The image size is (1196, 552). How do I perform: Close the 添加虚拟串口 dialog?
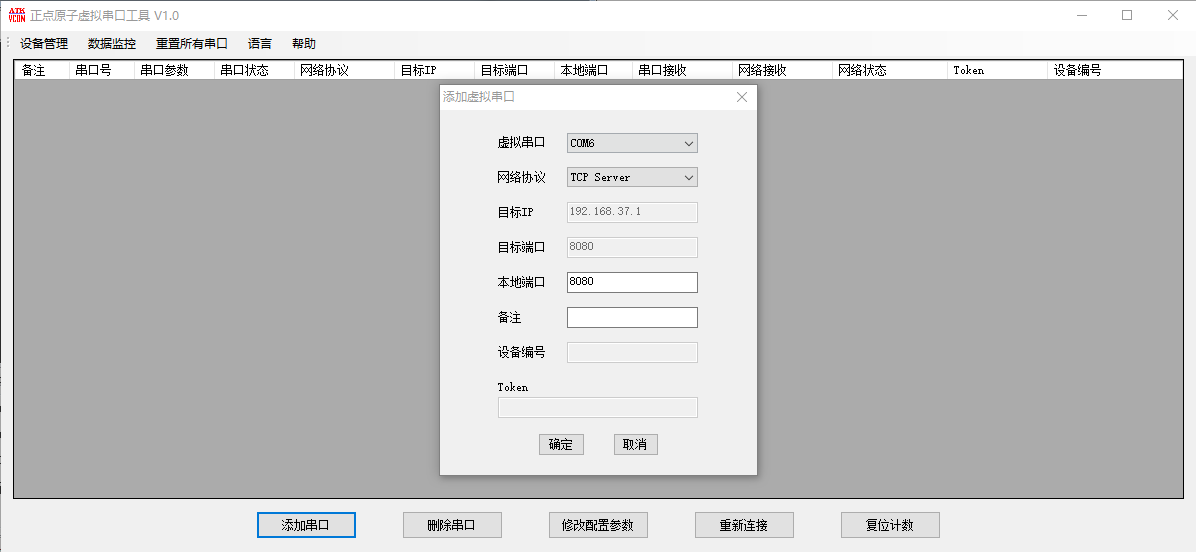coord(741,97)
